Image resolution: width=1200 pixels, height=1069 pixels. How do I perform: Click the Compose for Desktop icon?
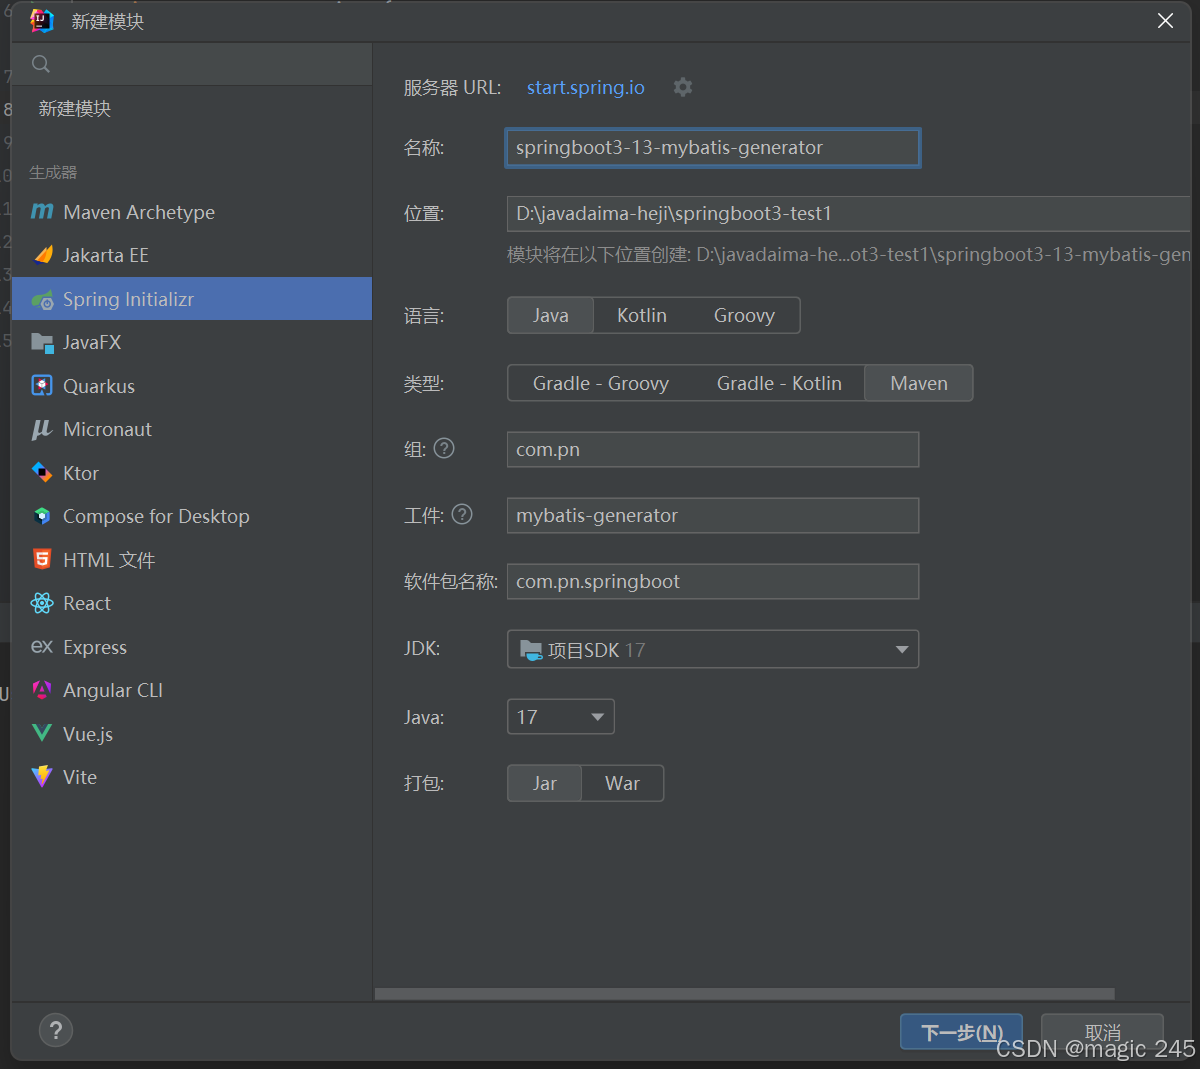pos(42,516)
